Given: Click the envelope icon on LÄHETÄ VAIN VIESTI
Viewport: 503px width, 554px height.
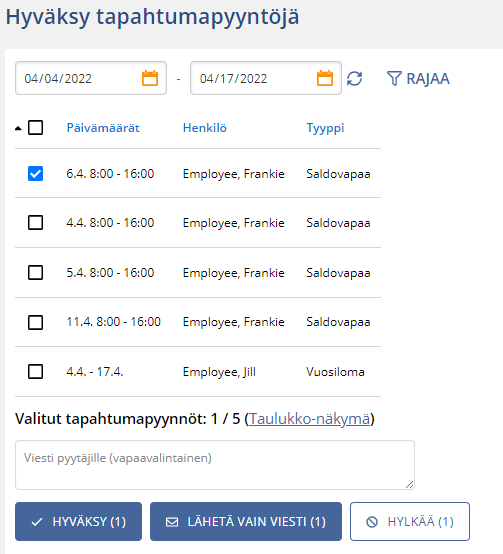Looking at the screenshot, I should 172,522.
